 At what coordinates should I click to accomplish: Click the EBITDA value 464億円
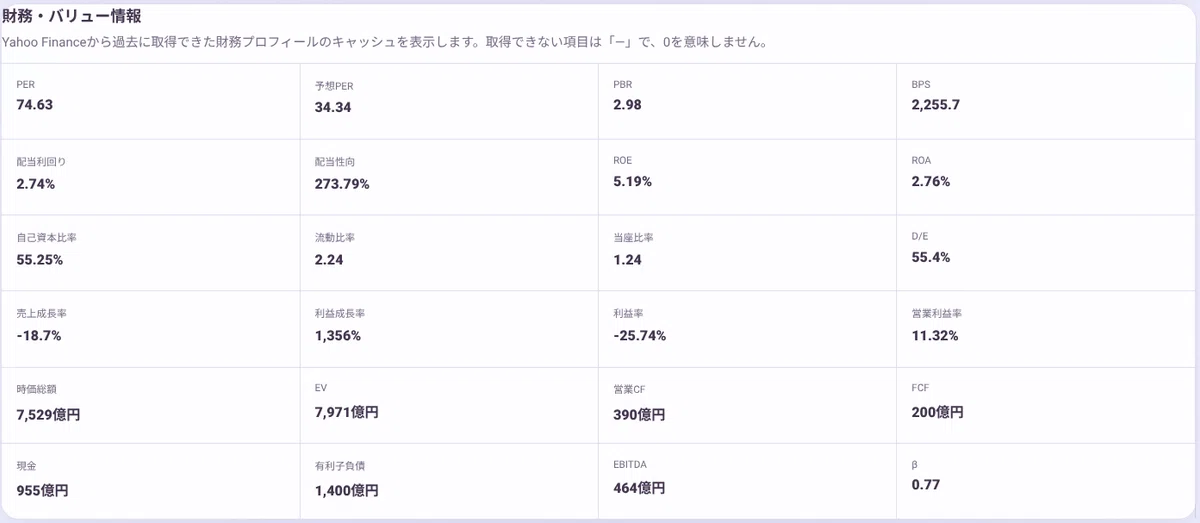point(639,488)
